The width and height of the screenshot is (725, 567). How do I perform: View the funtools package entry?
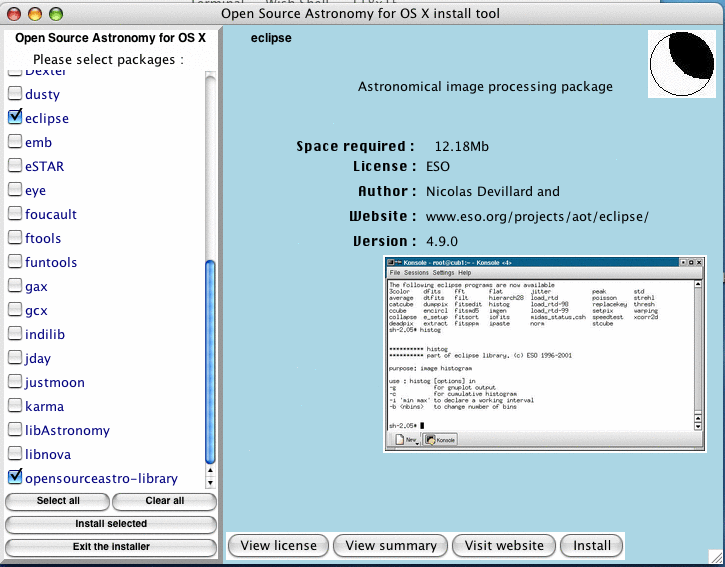tap(51, 263)
